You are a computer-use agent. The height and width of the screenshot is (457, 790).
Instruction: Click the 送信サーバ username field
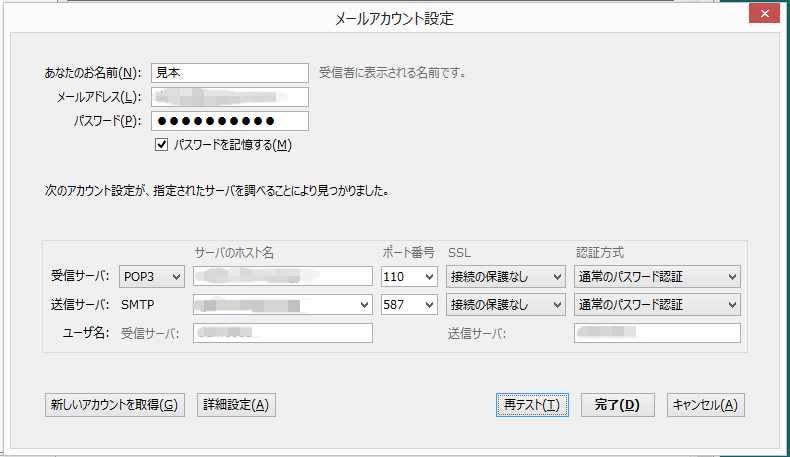coord(657,333)
